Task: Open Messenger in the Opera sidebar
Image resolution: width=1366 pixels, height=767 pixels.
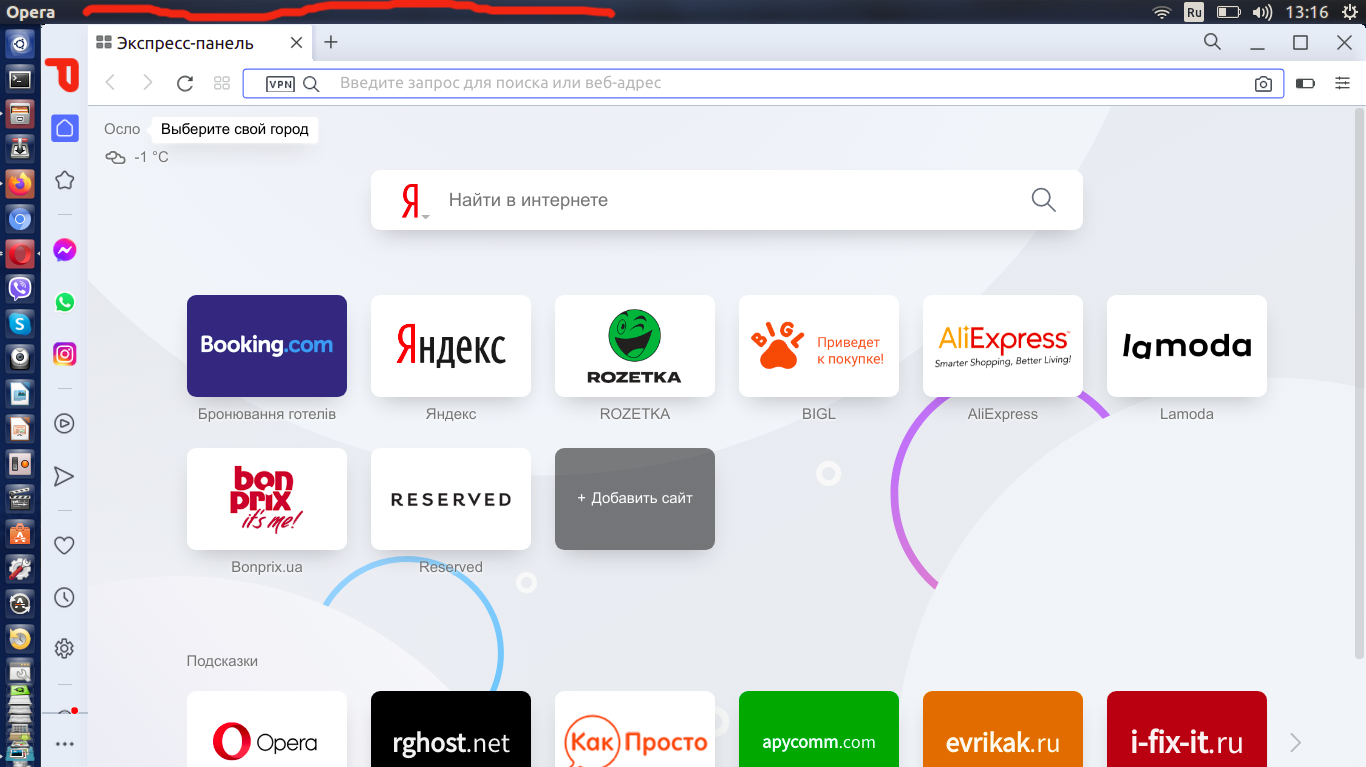Action: tap(65, 250)
